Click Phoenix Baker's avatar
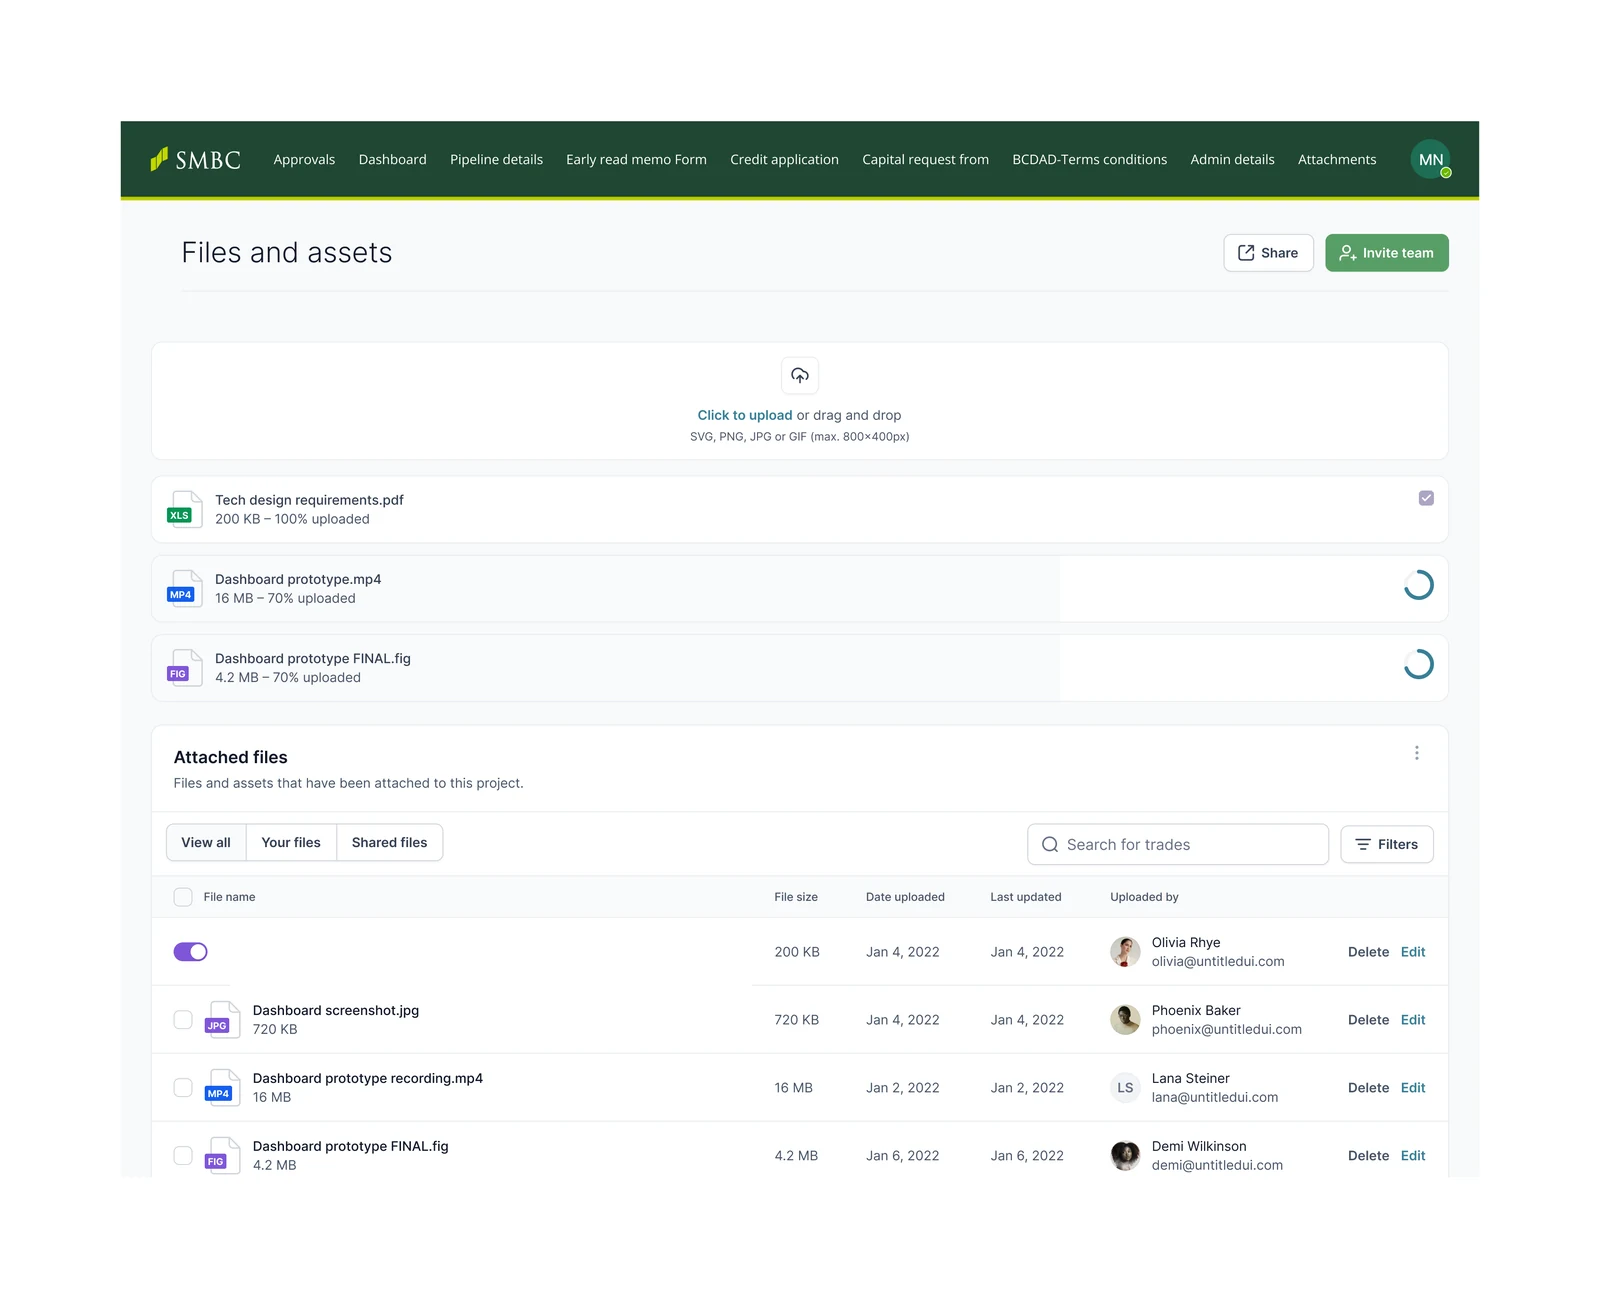Screen dimensions: 1600x1298 1125,1020
